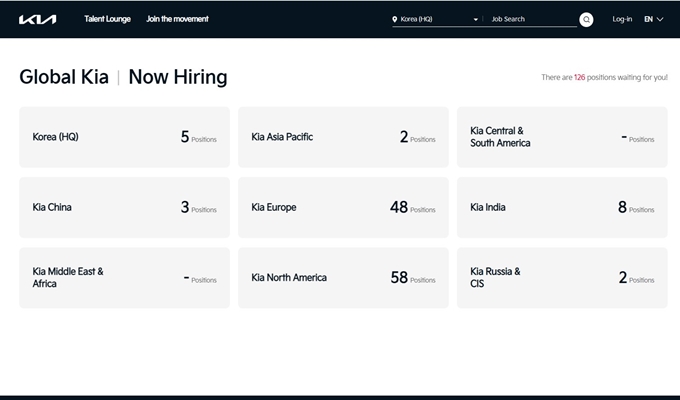Open the Join the movement menu
This screenshot has height=400, width=680.
click(x=177, y=19)
